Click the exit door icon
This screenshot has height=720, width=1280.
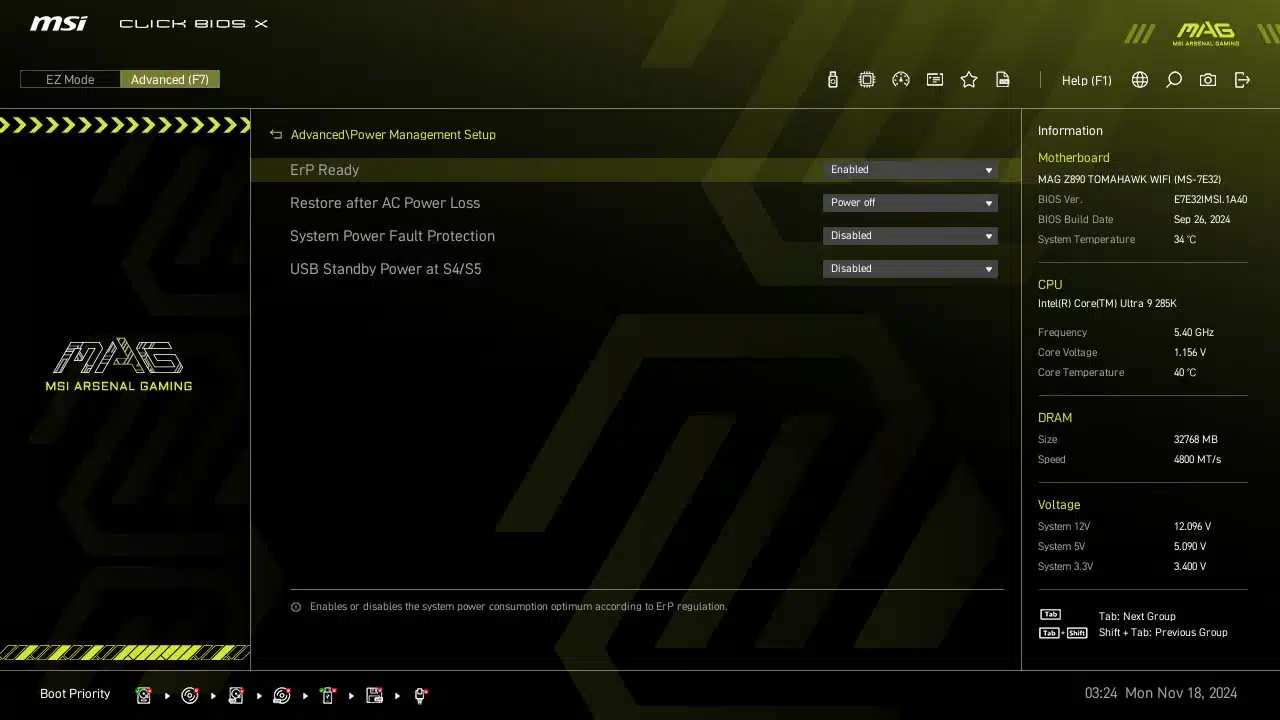point(1242,80)
